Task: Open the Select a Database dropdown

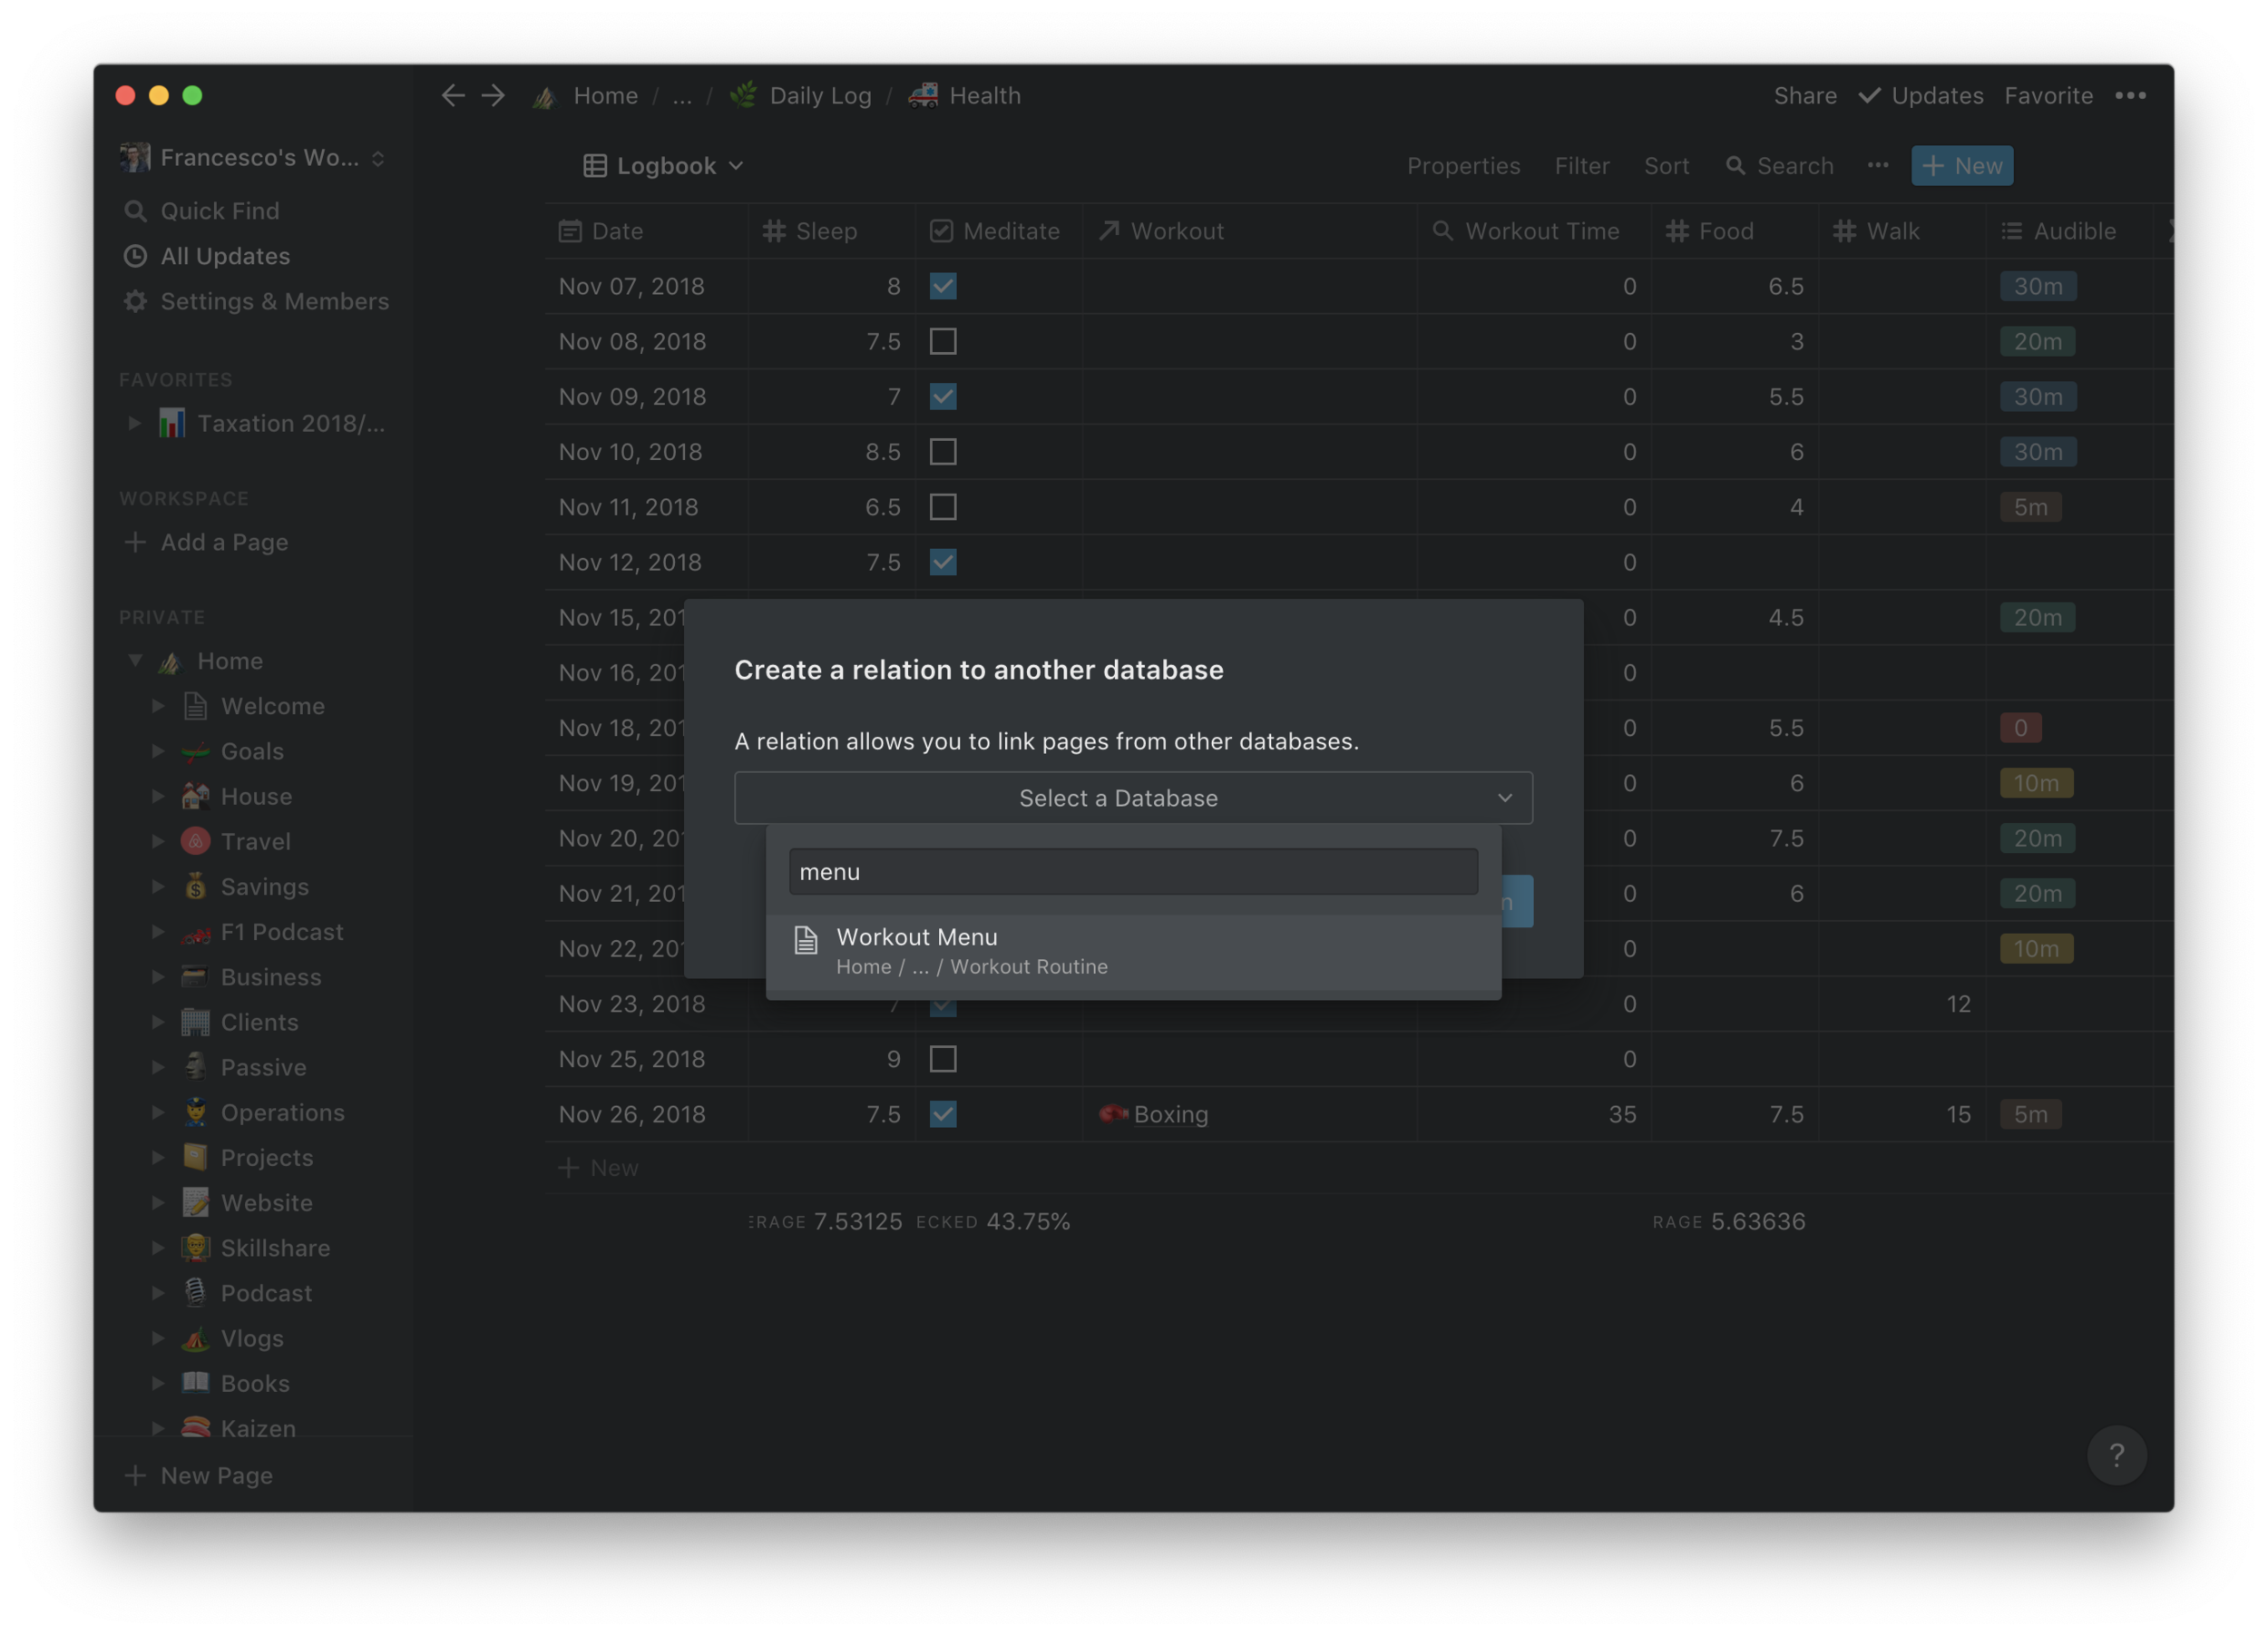Action: 1133,798
